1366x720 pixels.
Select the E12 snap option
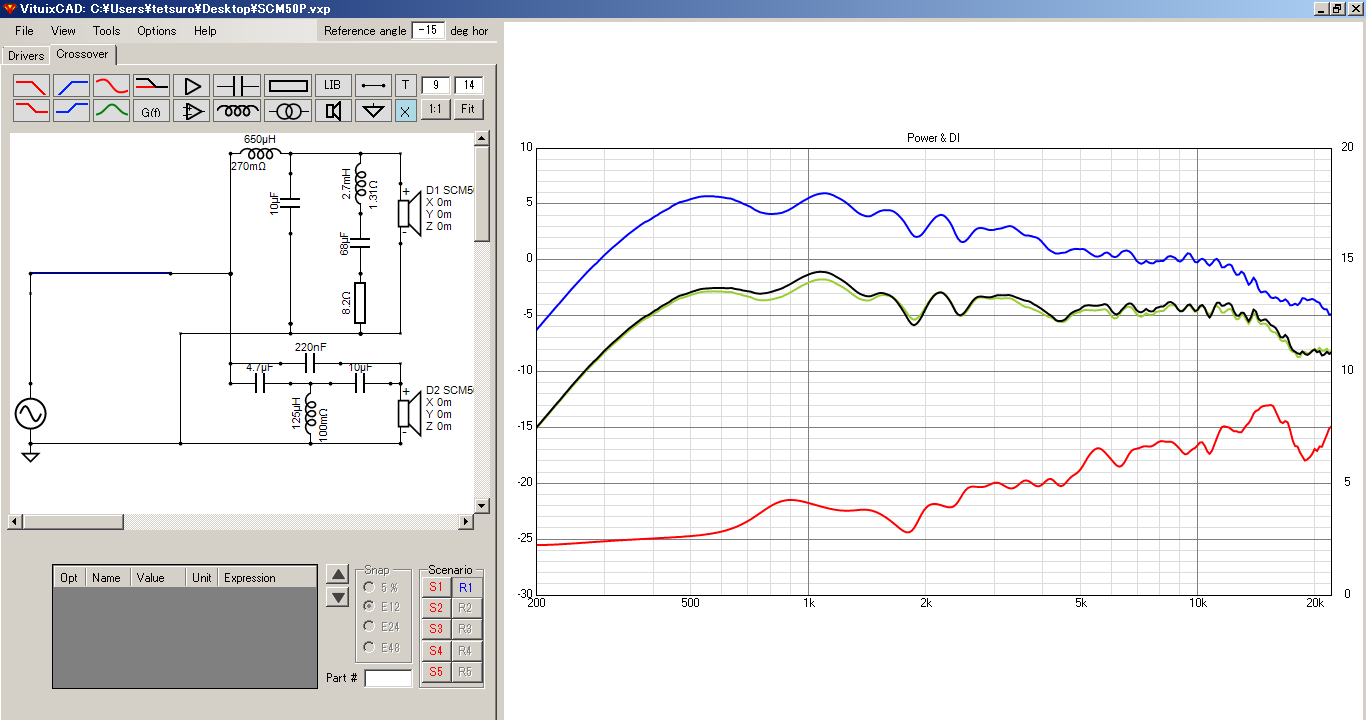click(382, 607)
